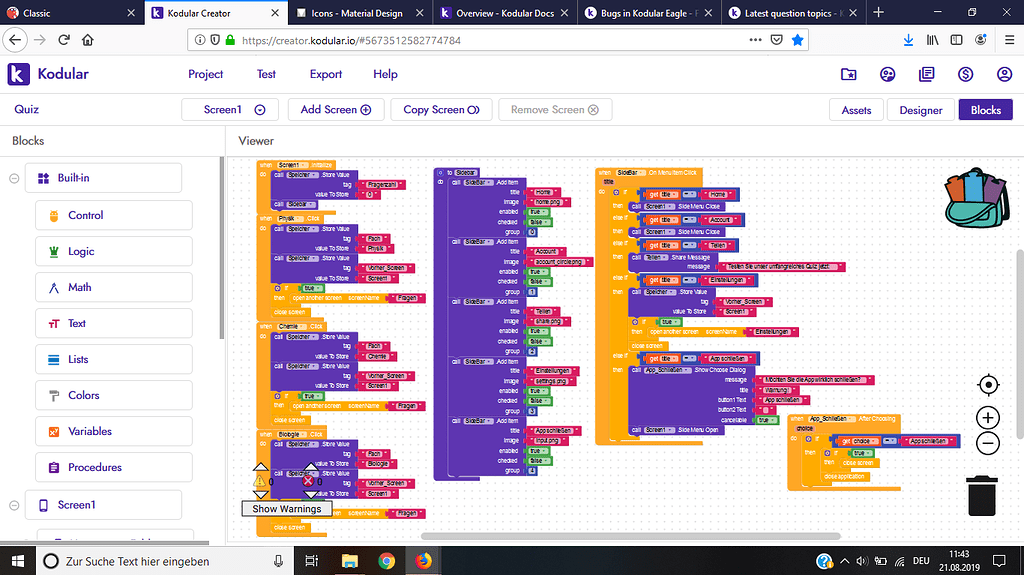Open the Export menu
Screen dimensions: 1024x575
[326, 74]
